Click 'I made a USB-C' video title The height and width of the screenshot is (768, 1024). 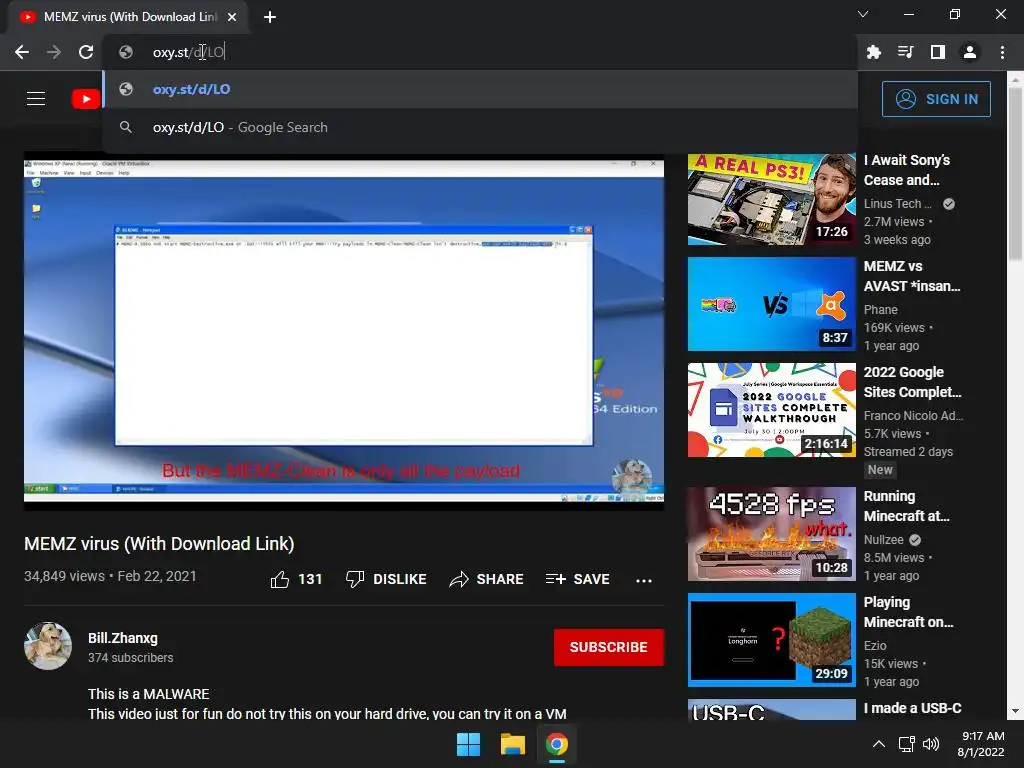click(912, 708)
